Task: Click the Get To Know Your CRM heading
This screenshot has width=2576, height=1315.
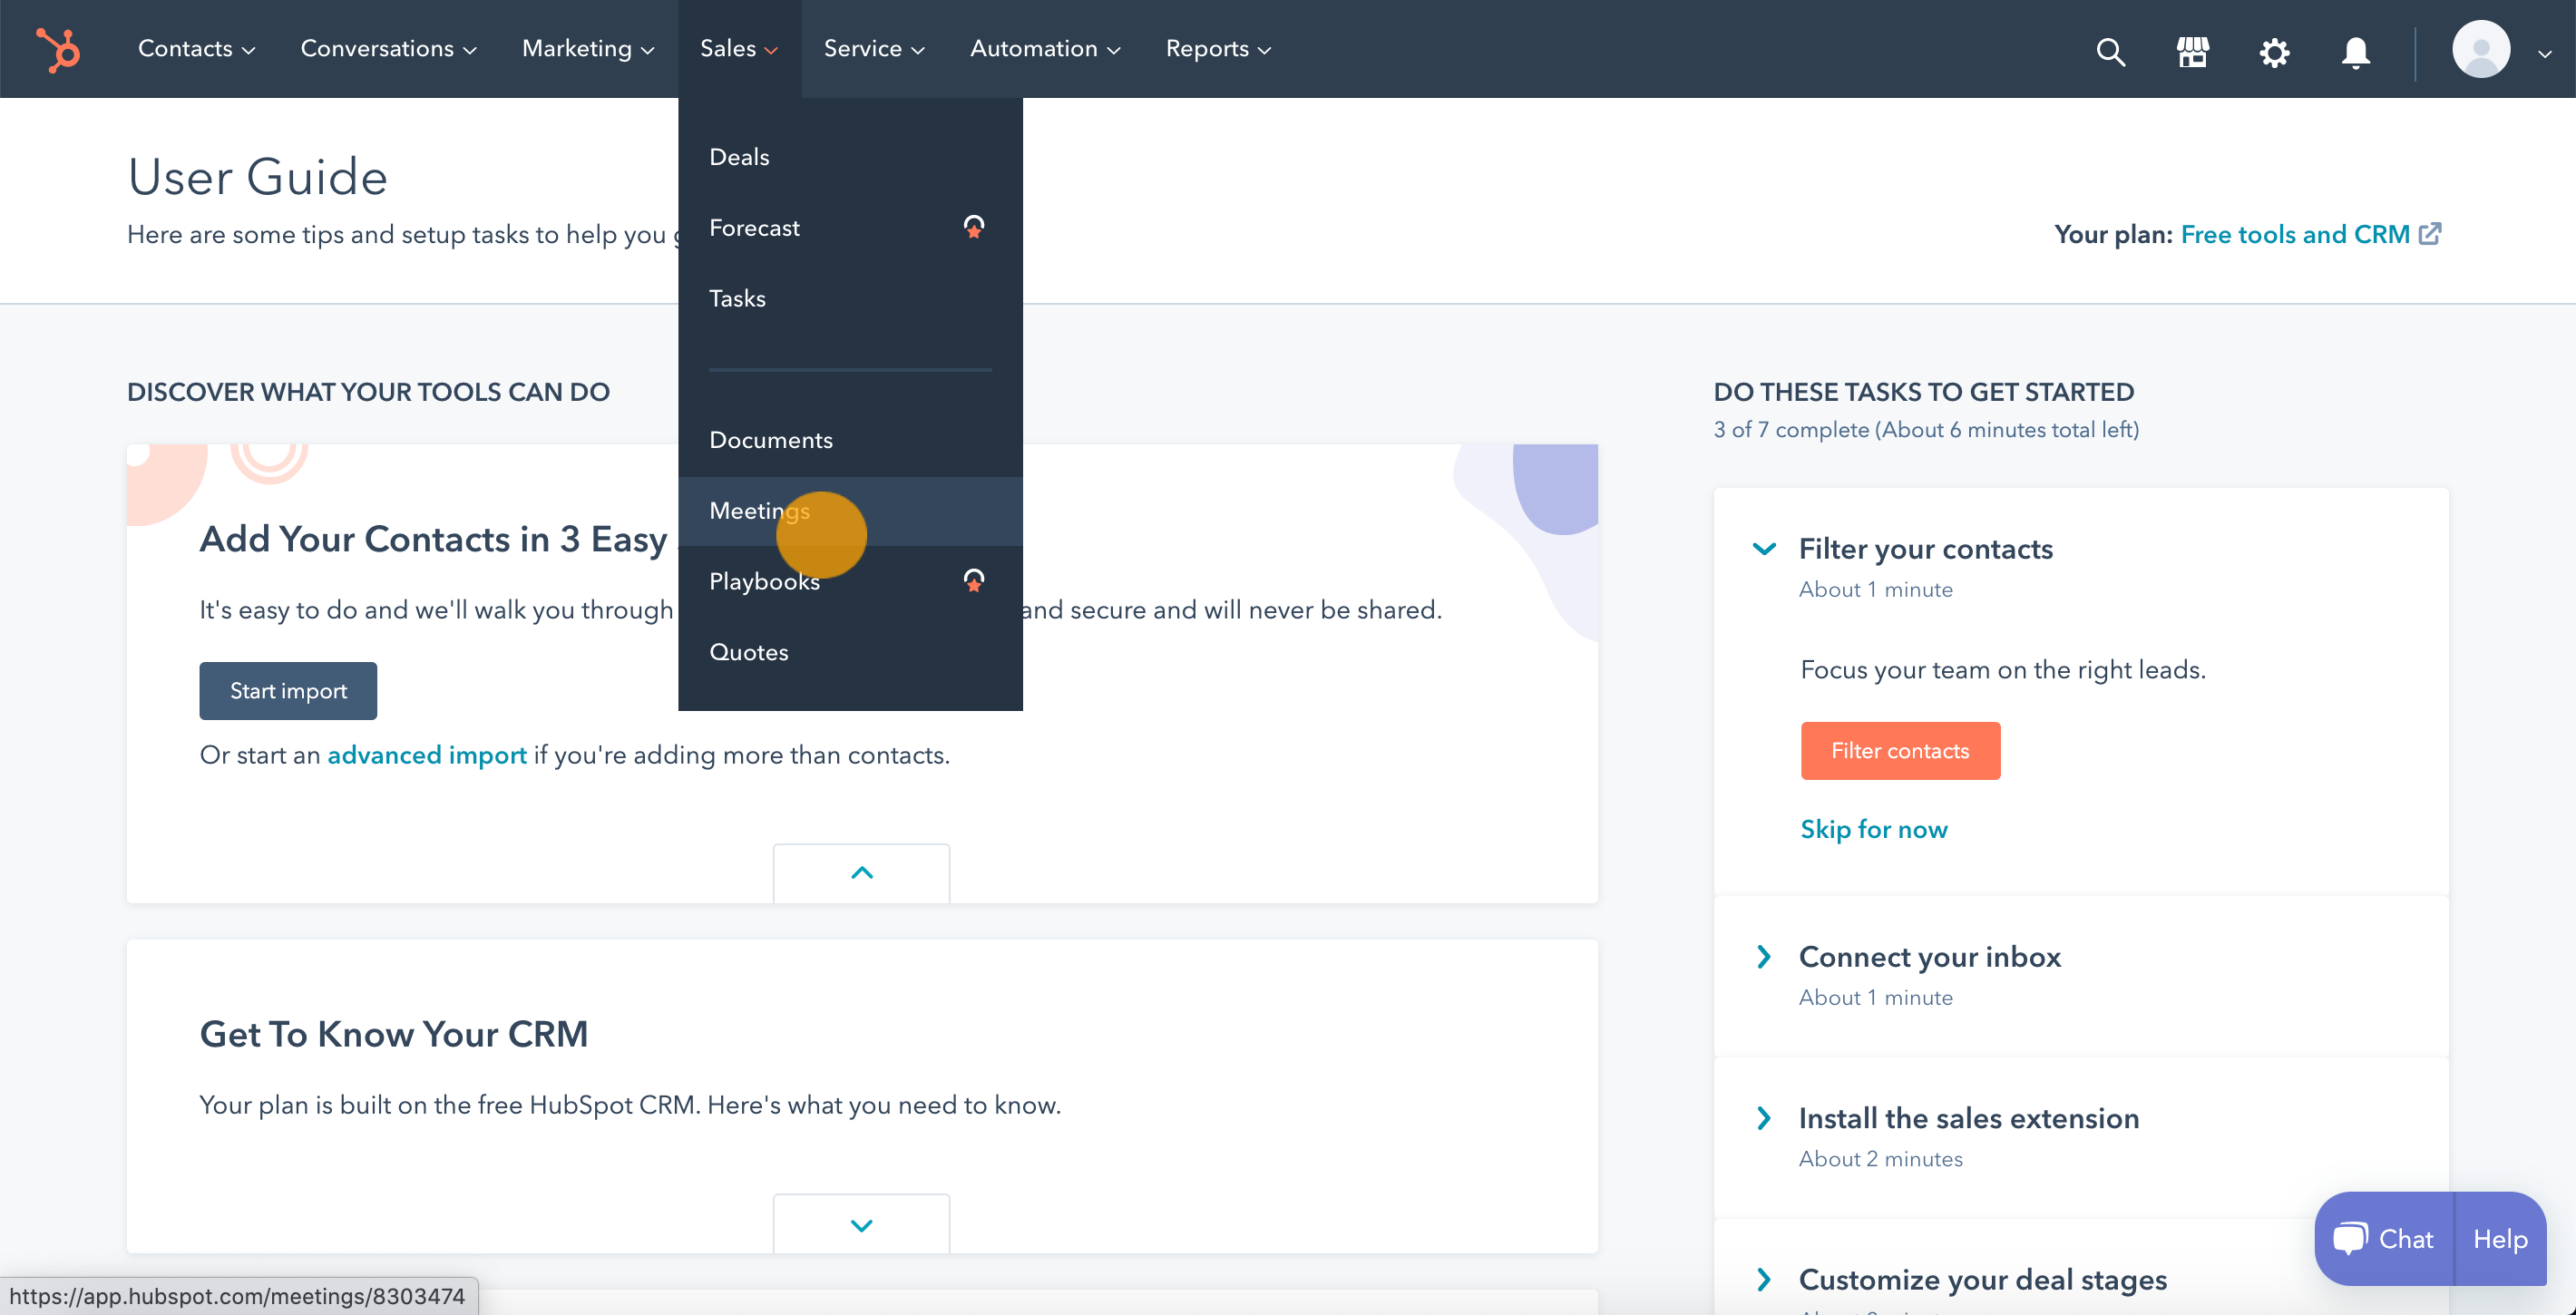Action: (394, 1034)
